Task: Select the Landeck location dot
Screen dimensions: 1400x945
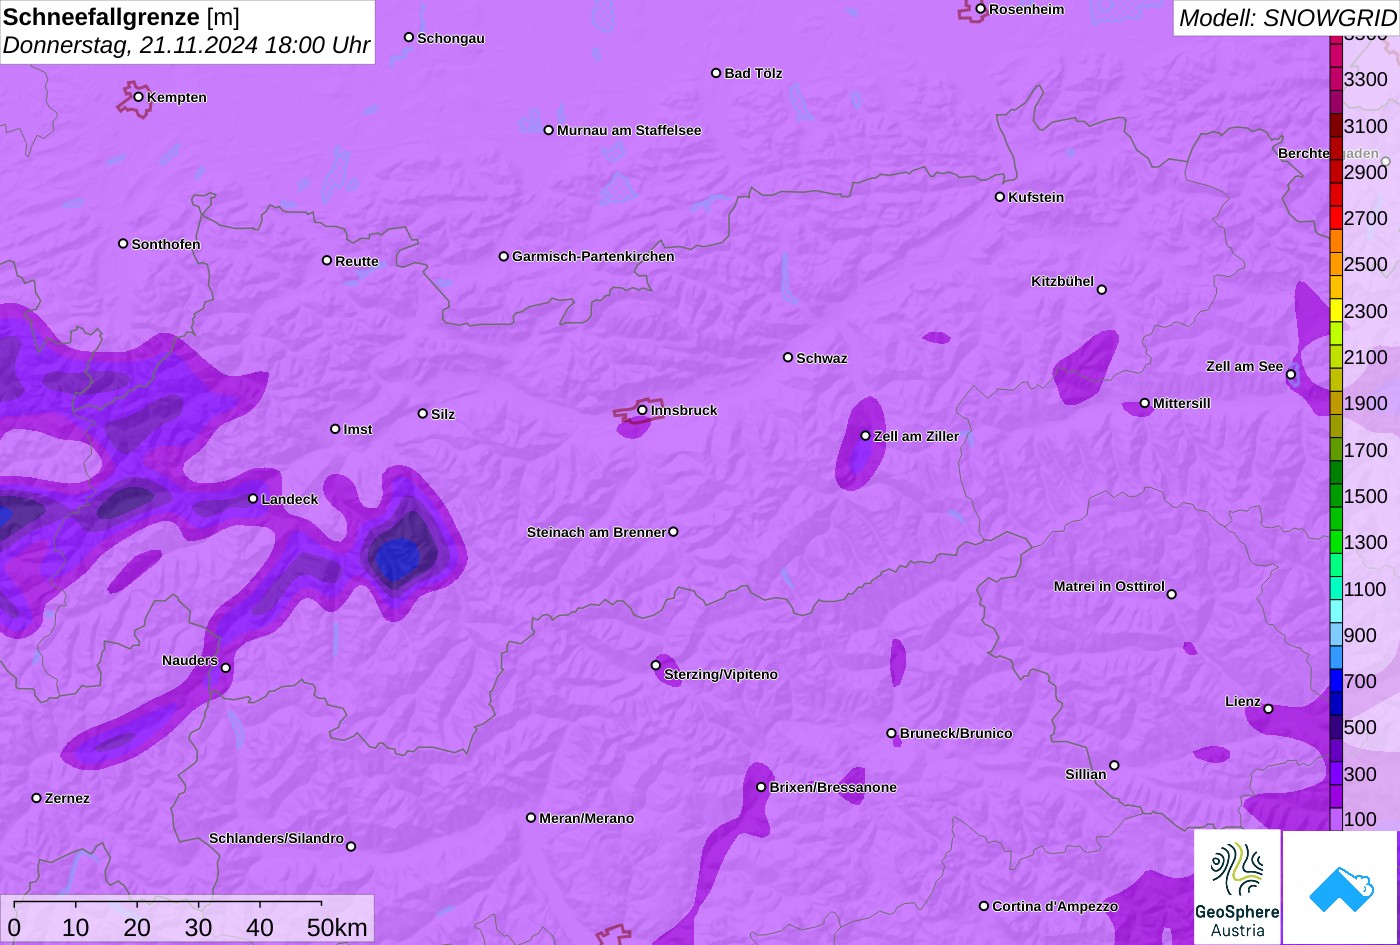Action: [253, 498]
